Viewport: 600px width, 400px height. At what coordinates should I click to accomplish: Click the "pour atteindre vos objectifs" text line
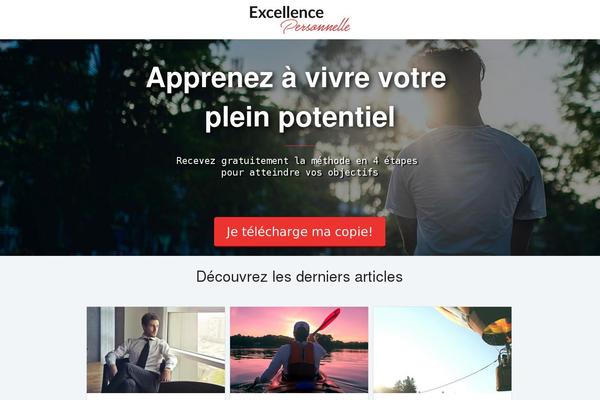[x=300, y=173]
